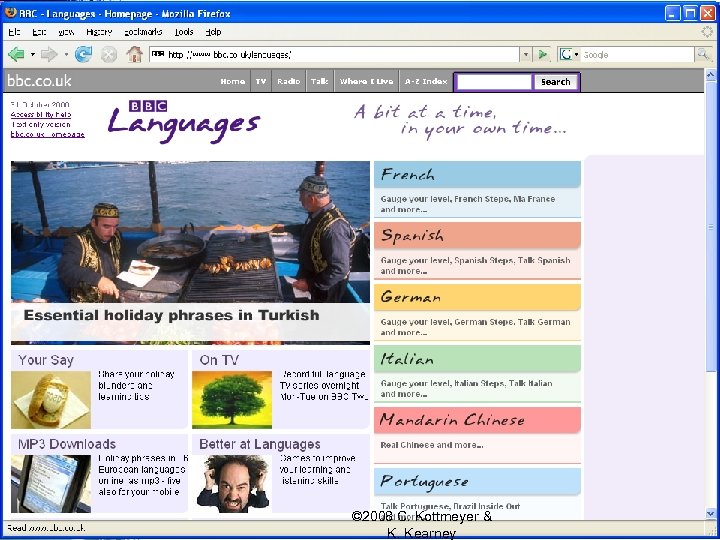Open the History menu
This screenshot has width=720, height=540.
pos(99,32)
